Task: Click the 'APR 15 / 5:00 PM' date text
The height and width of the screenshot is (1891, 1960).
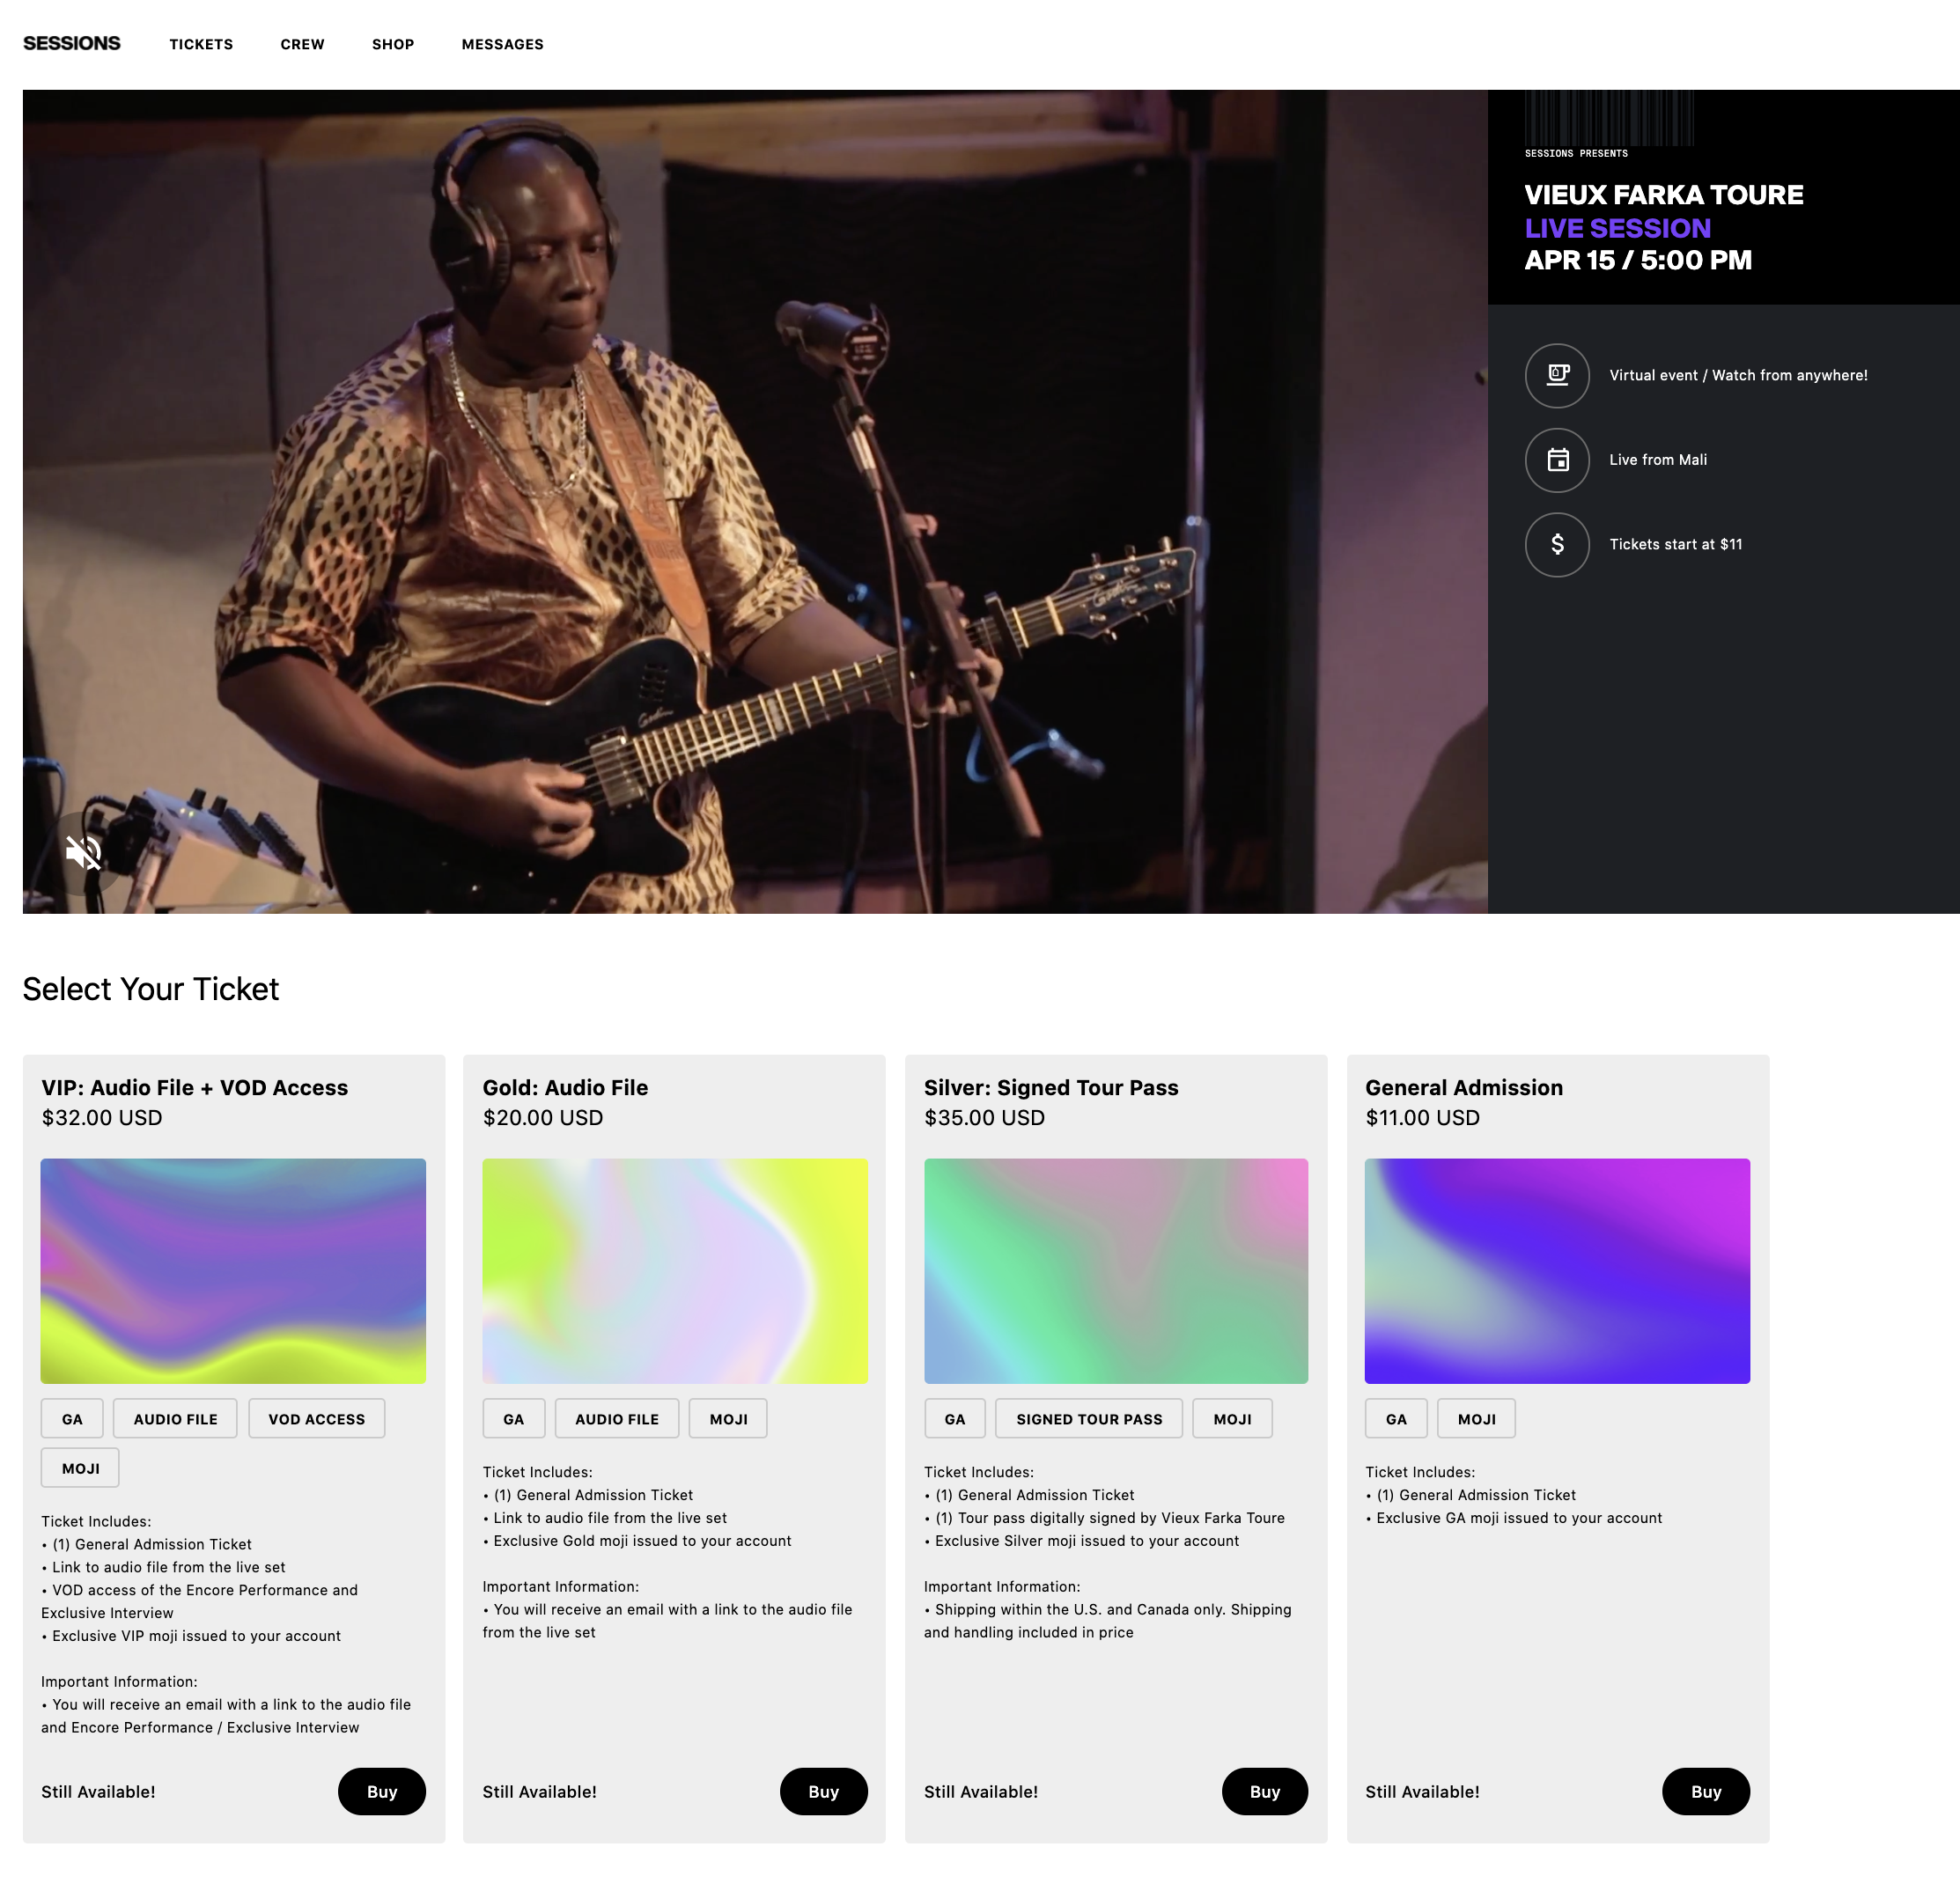Action: [x=1638, y=260]
